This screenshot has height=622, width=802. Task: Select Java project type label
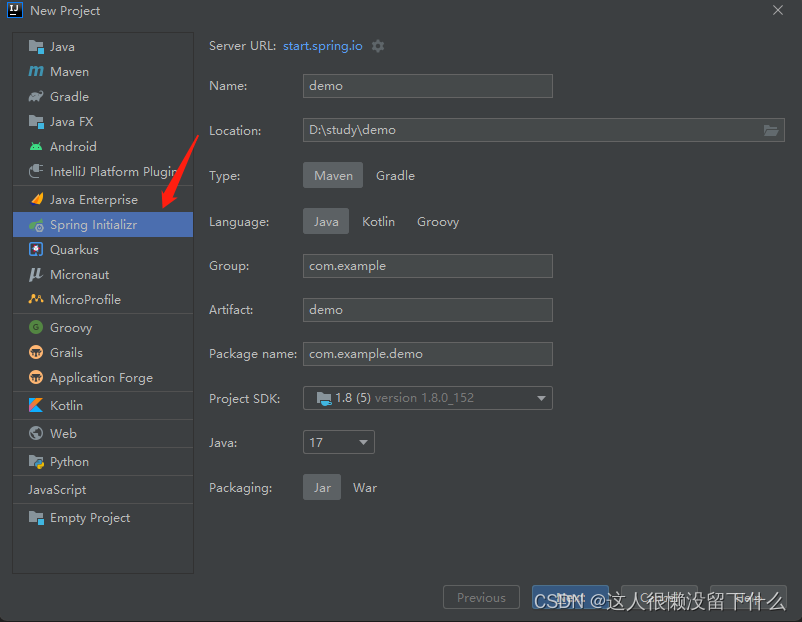coord(62,47)
